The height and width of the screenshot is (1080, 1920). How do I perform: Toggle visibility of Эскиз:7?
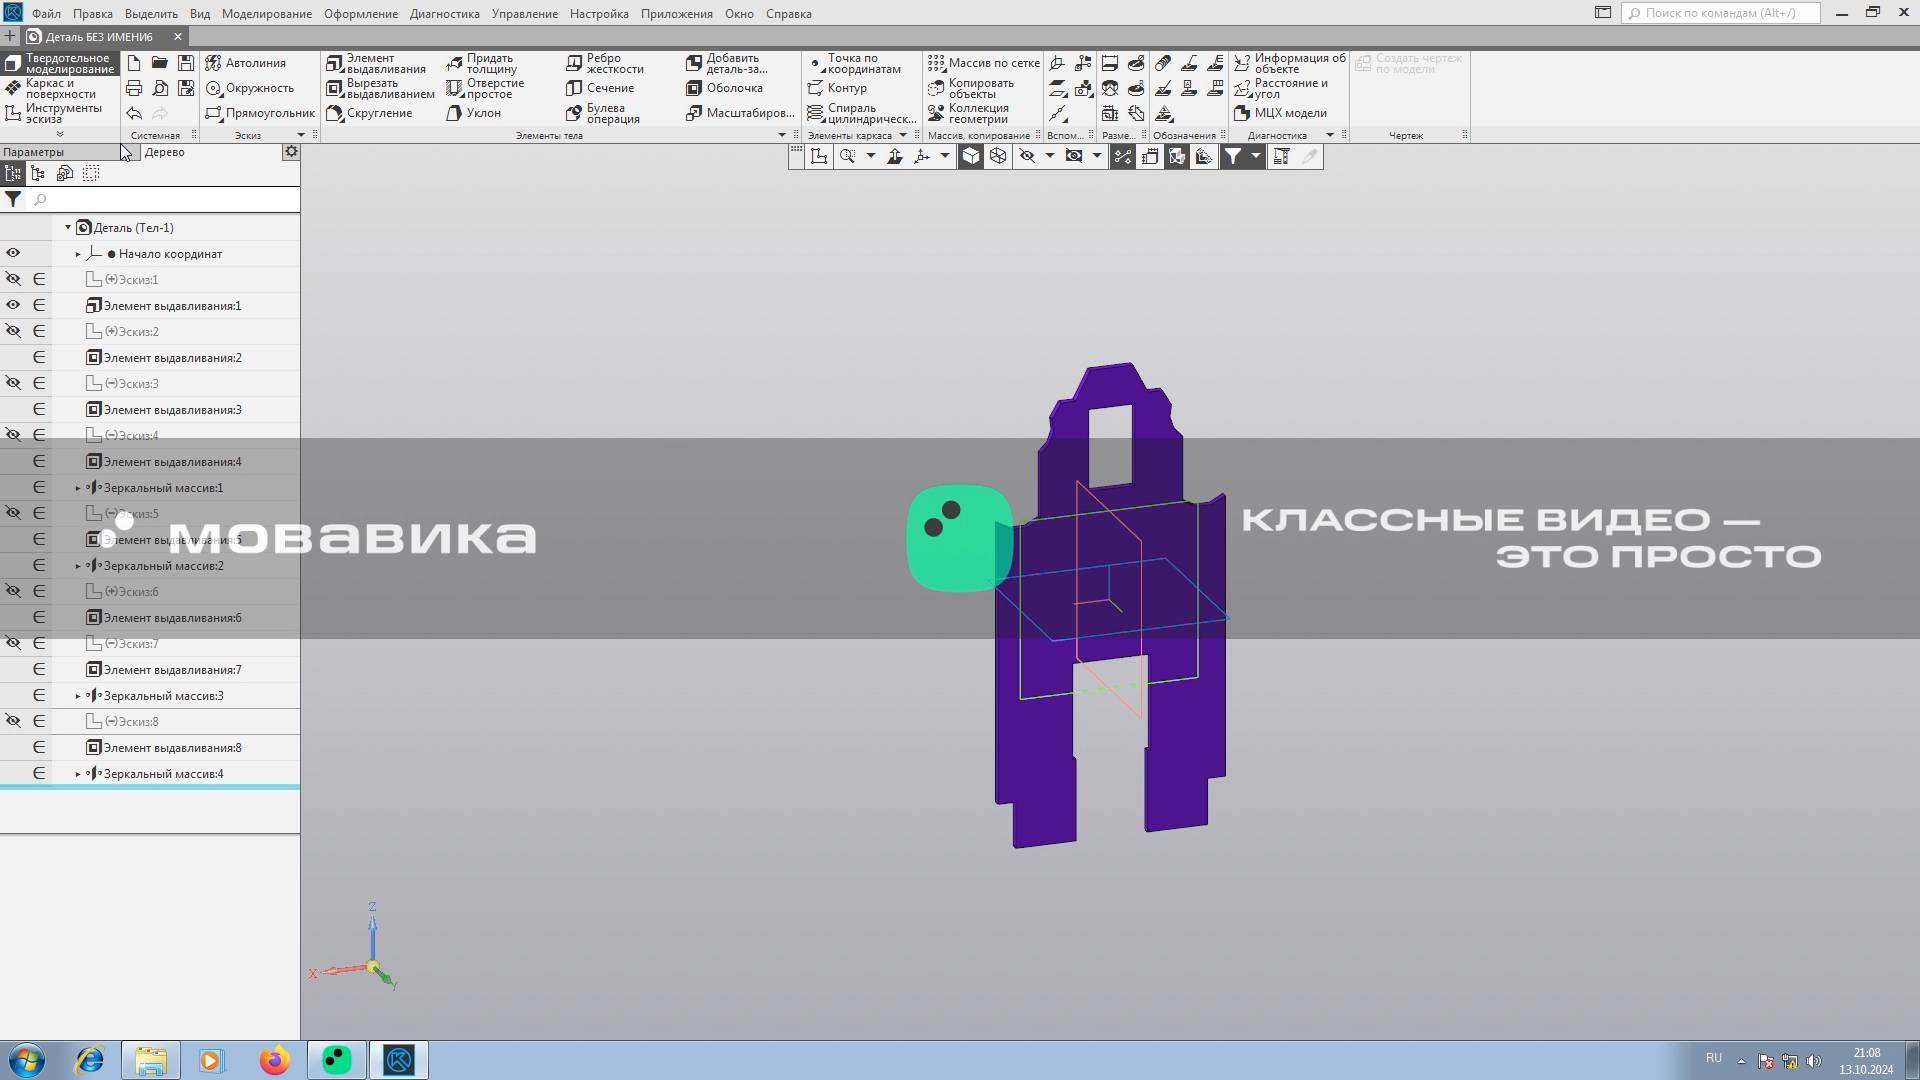click(13, 643)
